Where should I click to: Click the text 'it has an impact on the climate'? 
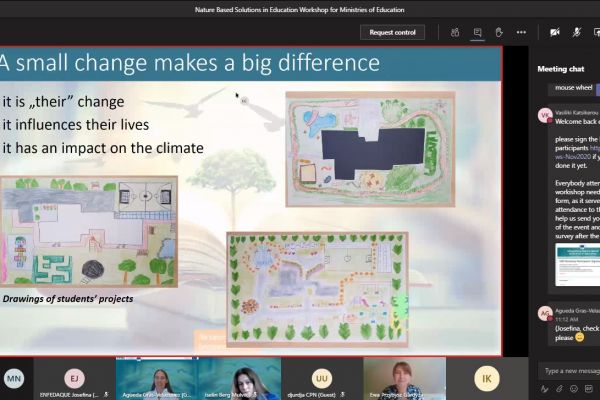(103, 148)
